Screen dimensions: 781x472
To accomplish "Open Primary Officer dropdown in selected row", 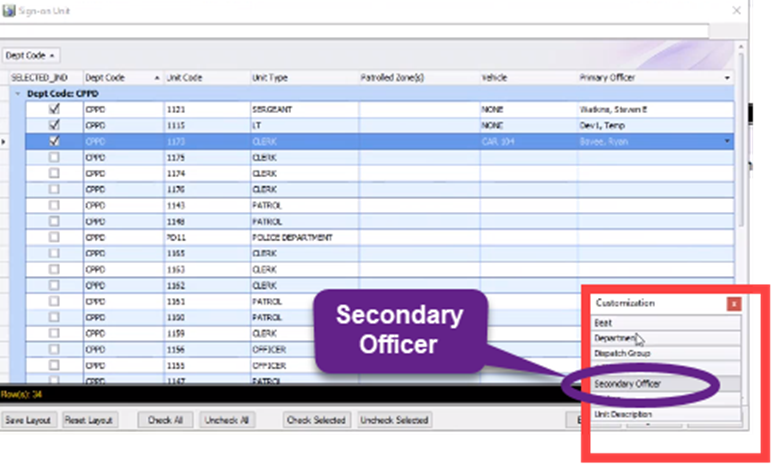I will (728, 142).
